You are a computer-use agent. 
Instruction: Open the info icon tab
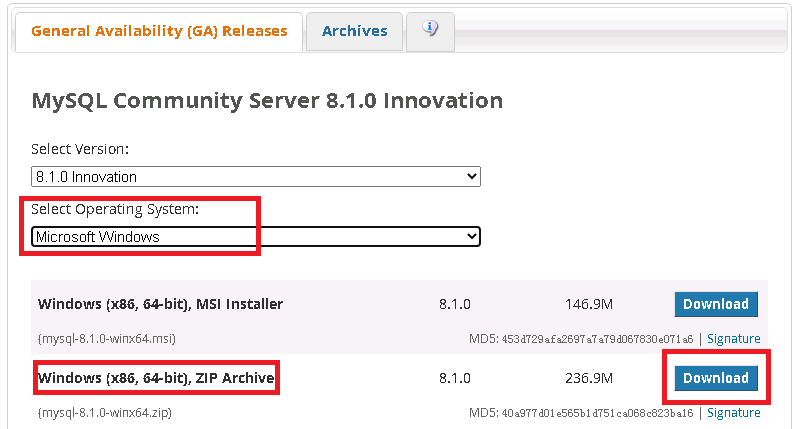coord(431,30)
